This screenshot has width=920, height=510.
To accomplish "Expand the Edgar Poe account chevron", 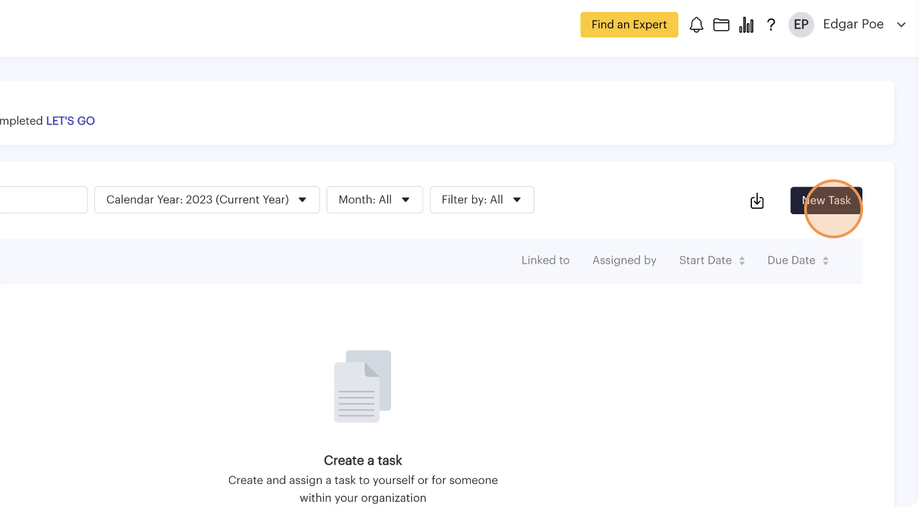I will [x=901, y=25].
